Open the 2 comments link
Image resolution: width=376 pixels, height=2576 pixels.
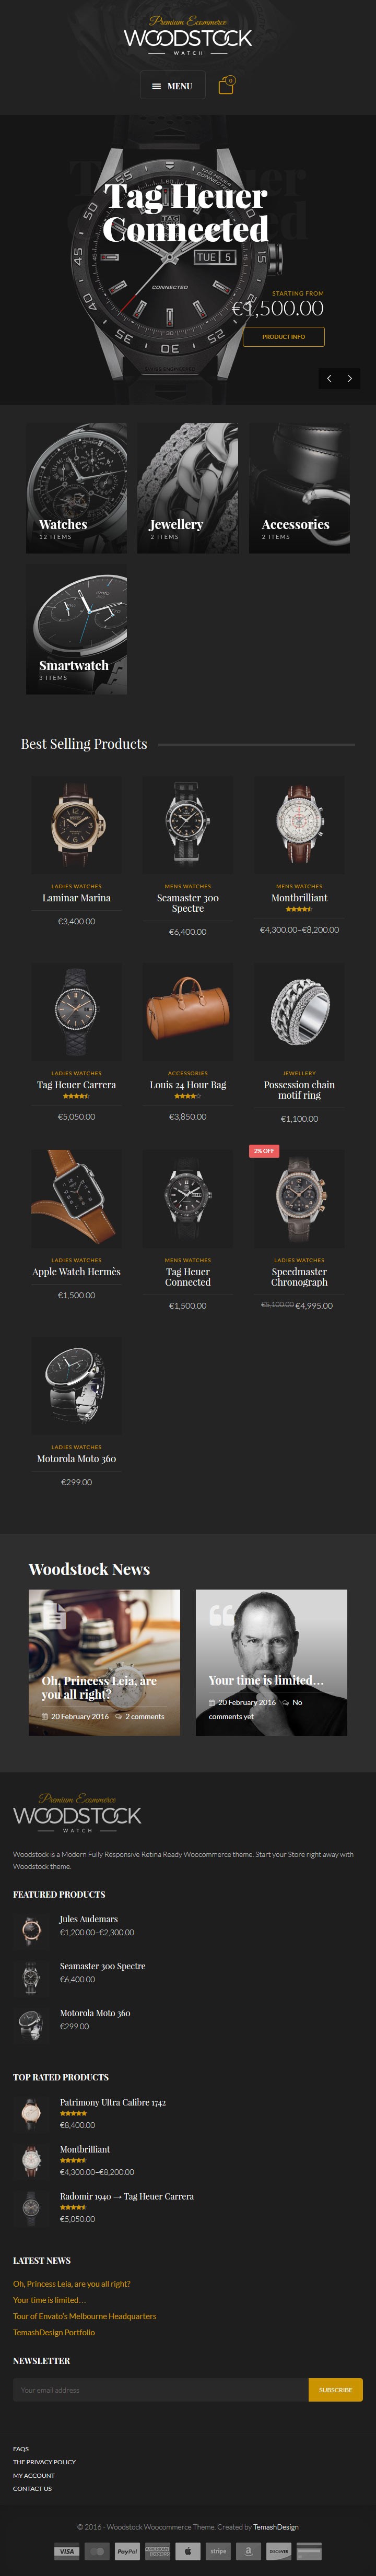click(x=145, y=1716)
